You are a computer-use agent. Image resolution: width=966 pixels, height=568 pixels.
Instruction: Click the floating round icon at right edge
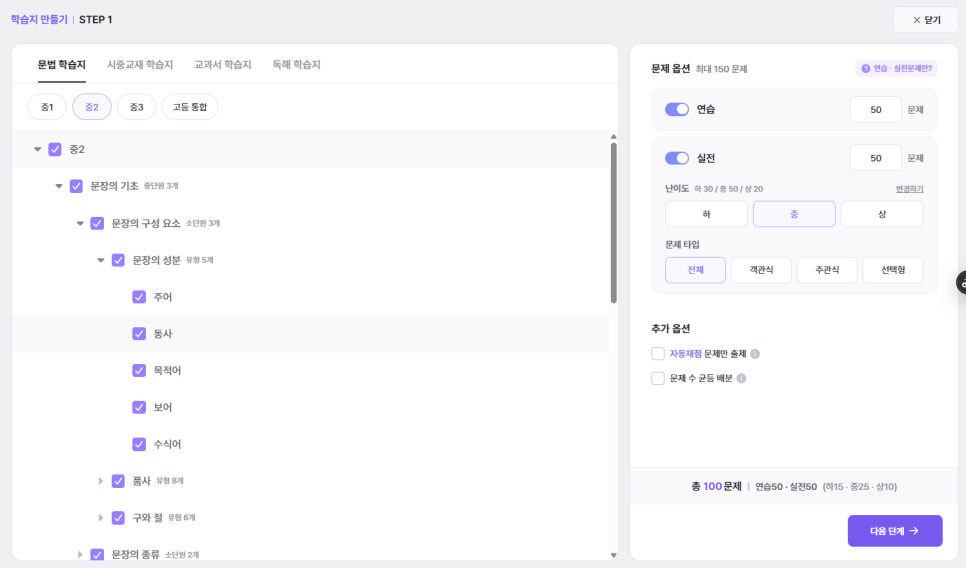point(961,283)
